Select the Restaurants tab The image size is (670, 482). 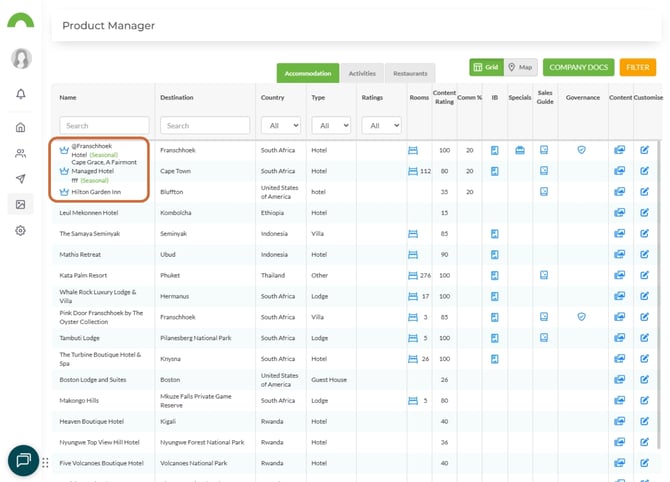pyautogui.click(x=410, y=73)
